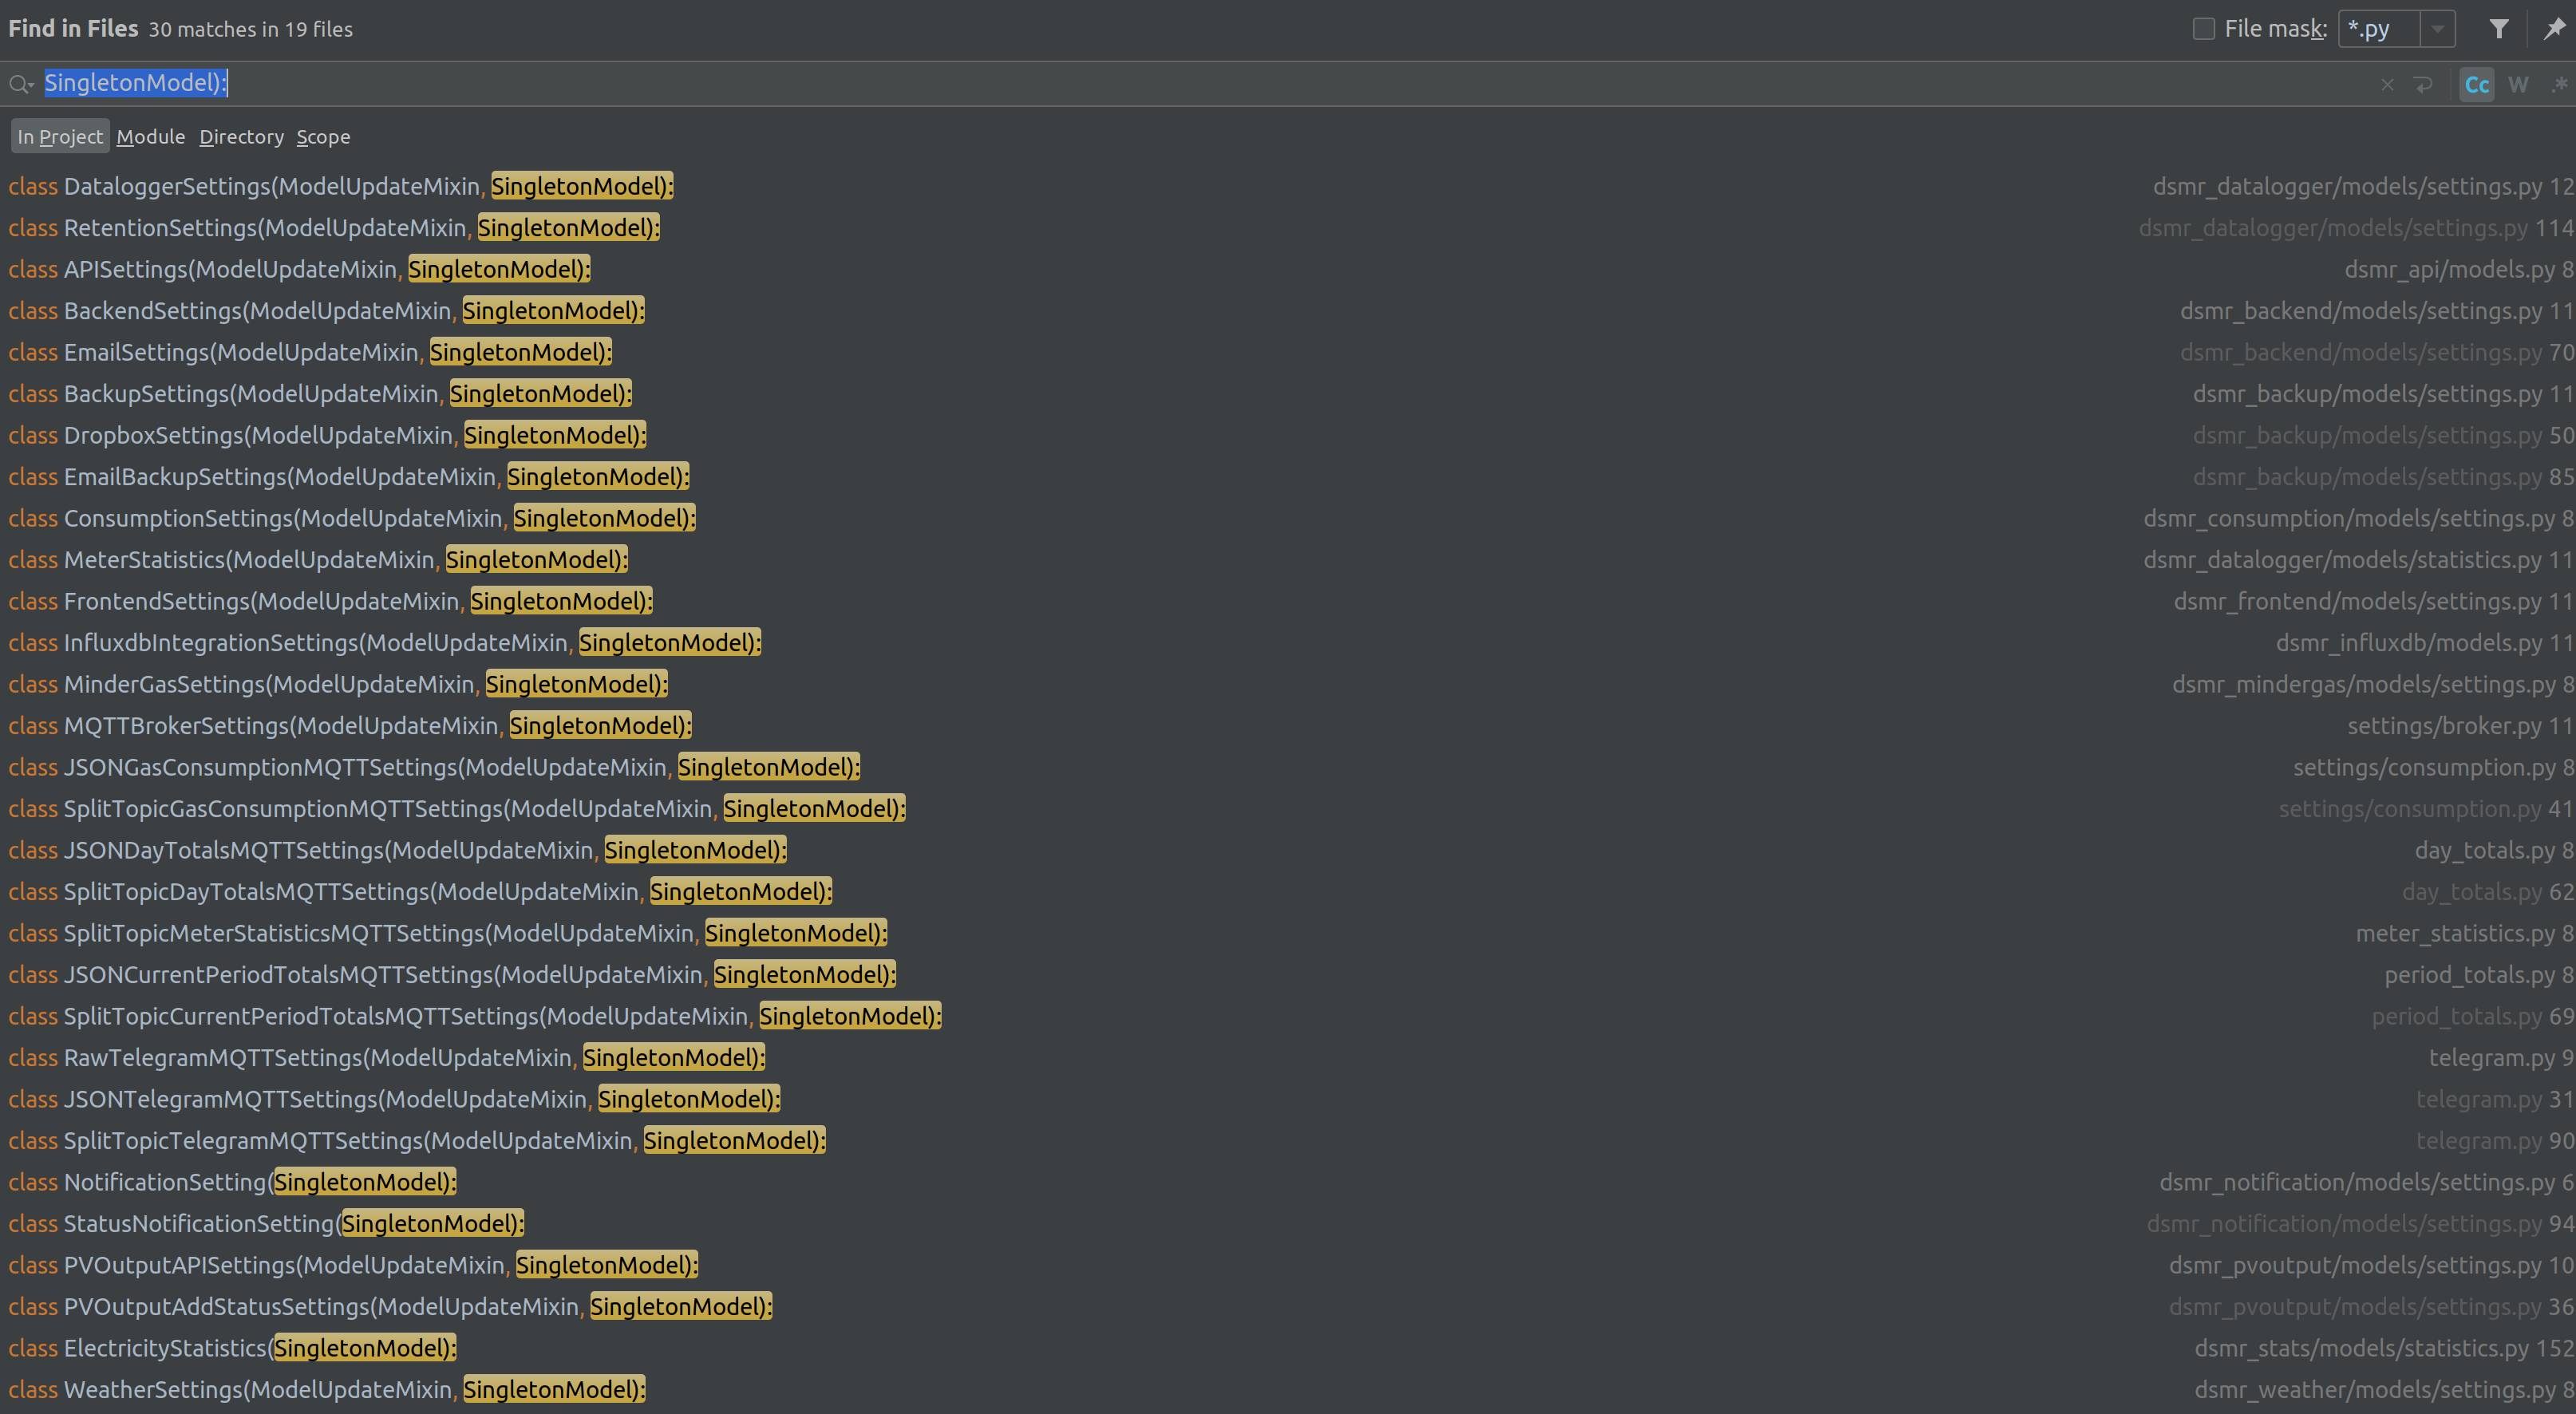
Task: Select the MQTTBrokerSettings result row
Action: point(349,725)
